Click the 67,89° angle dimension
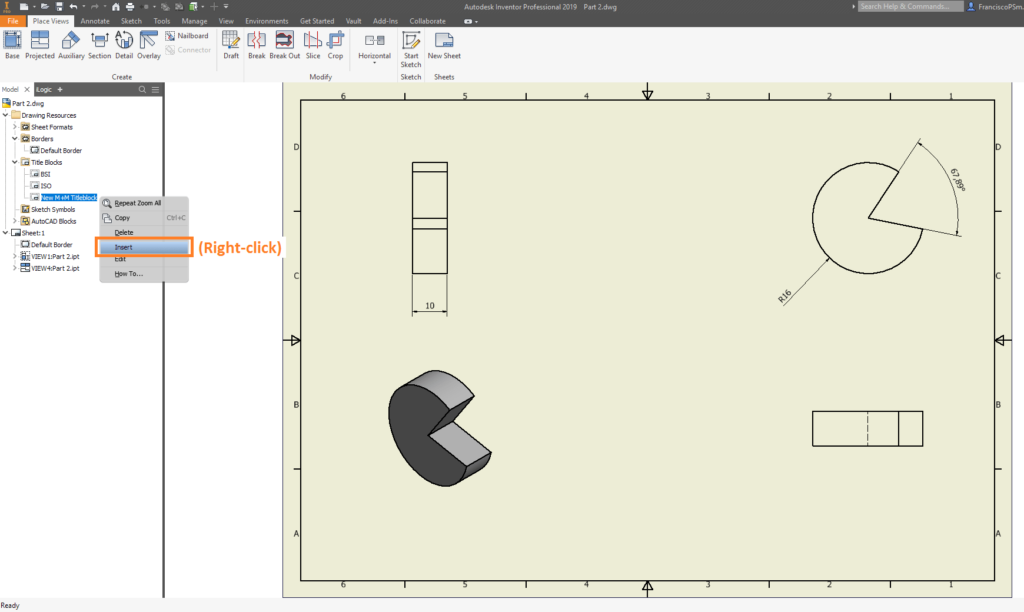The image size is (1024, 612). click(957, 180)
